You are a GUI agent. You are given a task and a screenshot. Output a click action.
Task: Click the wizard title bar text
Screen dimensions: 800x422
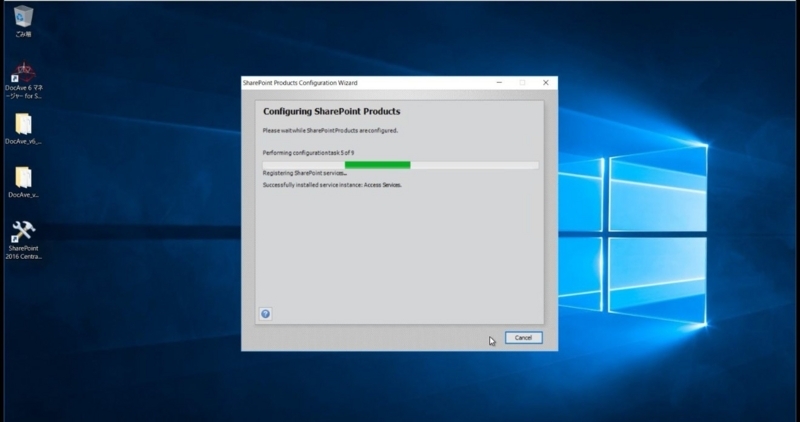tap(300, 83)
